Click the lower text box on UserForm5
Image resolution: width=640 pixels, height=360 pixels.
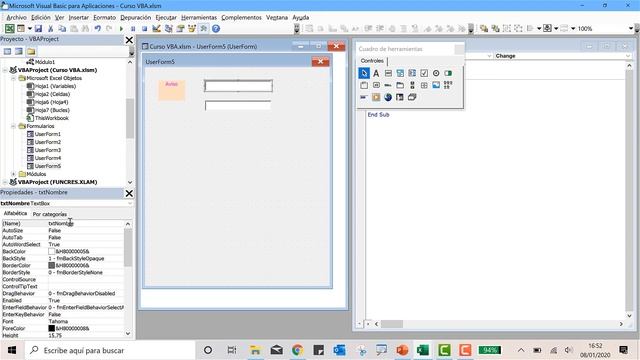[x=238, y=106]
